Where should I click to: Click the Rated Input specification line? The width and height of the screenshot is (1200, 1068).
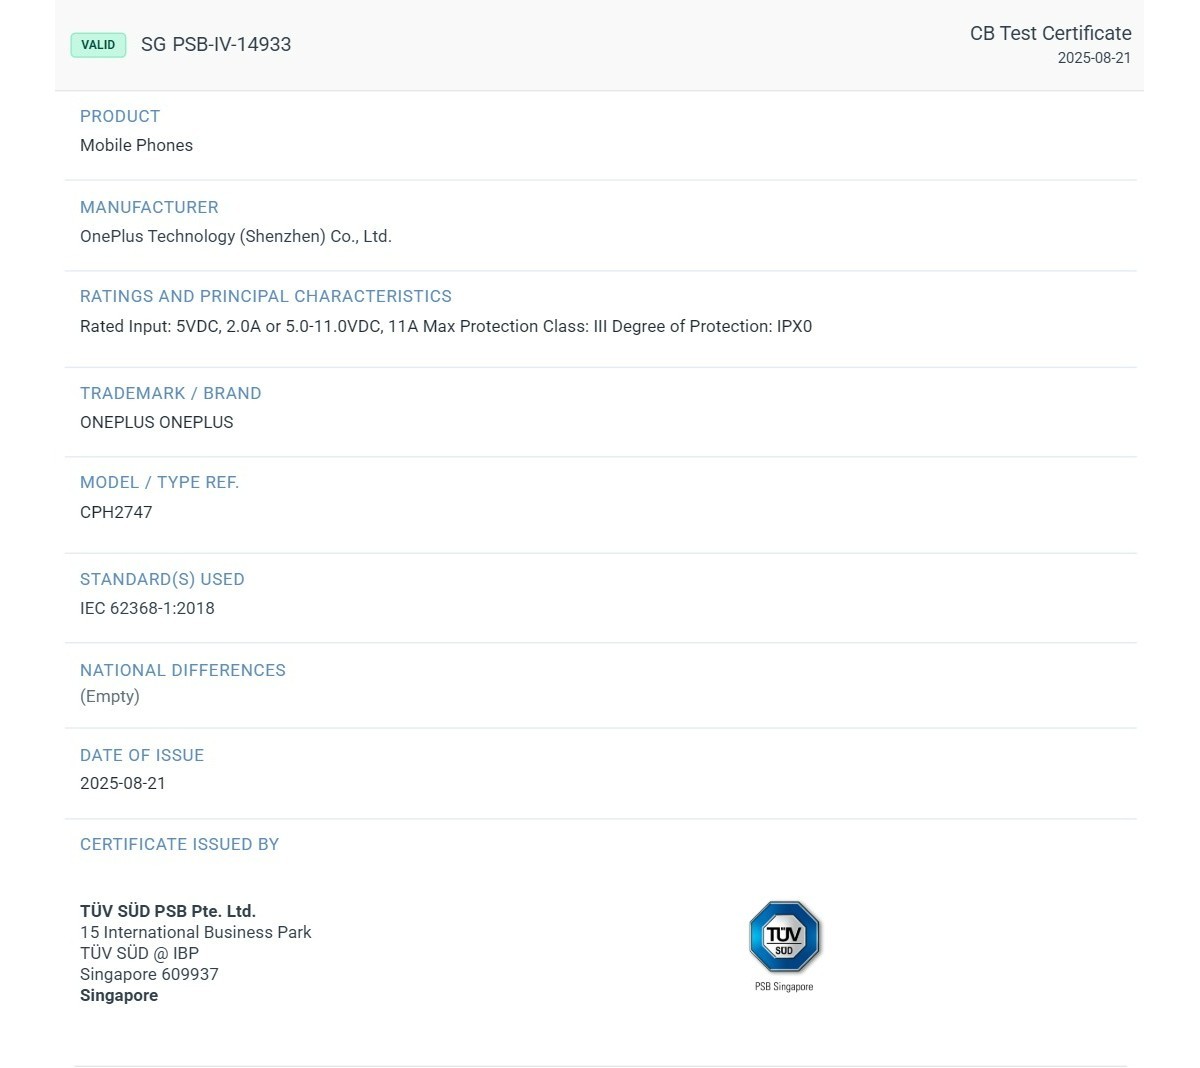click(446, 326)
